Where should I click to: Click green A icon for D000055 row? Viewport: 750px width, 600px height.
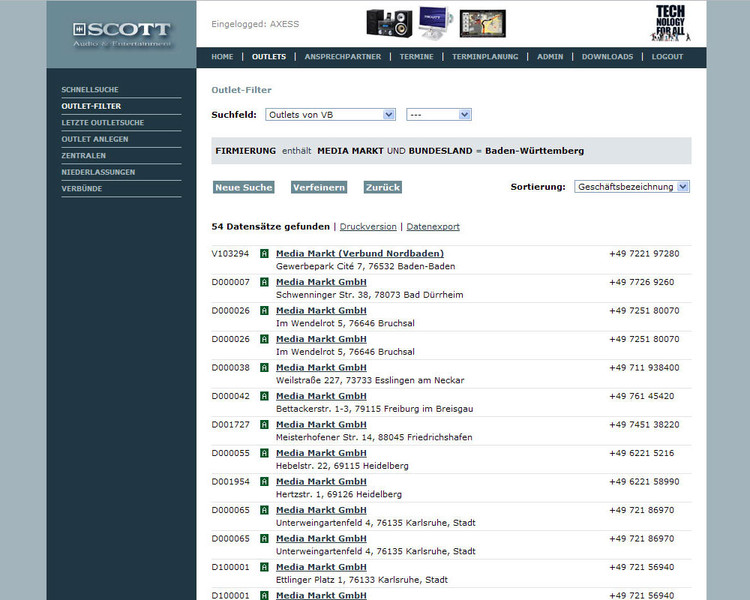[264, 453]
